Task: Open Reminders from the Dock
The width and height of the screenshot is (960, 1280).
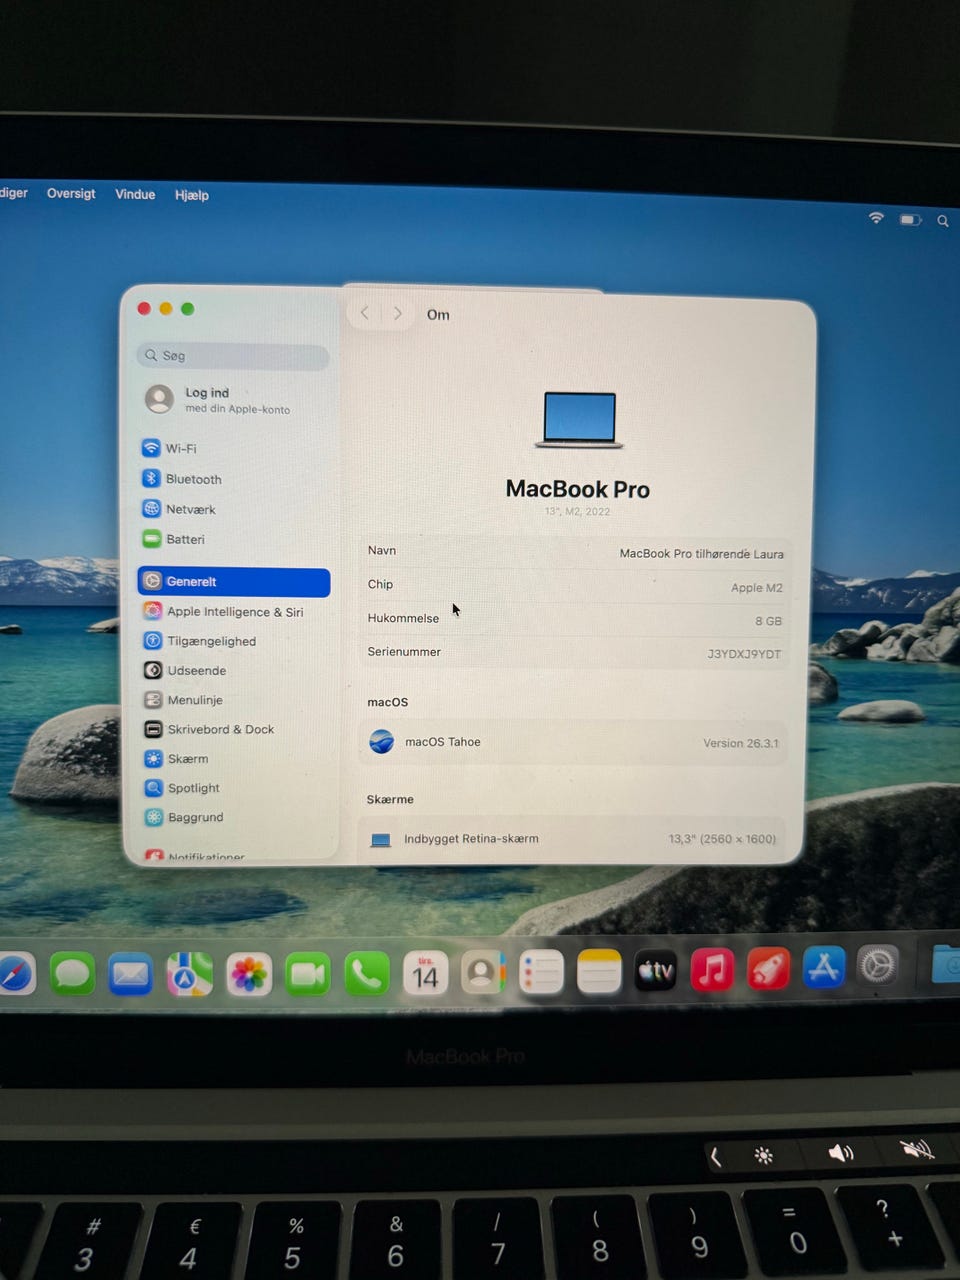Action: click(x=541, y=973)
